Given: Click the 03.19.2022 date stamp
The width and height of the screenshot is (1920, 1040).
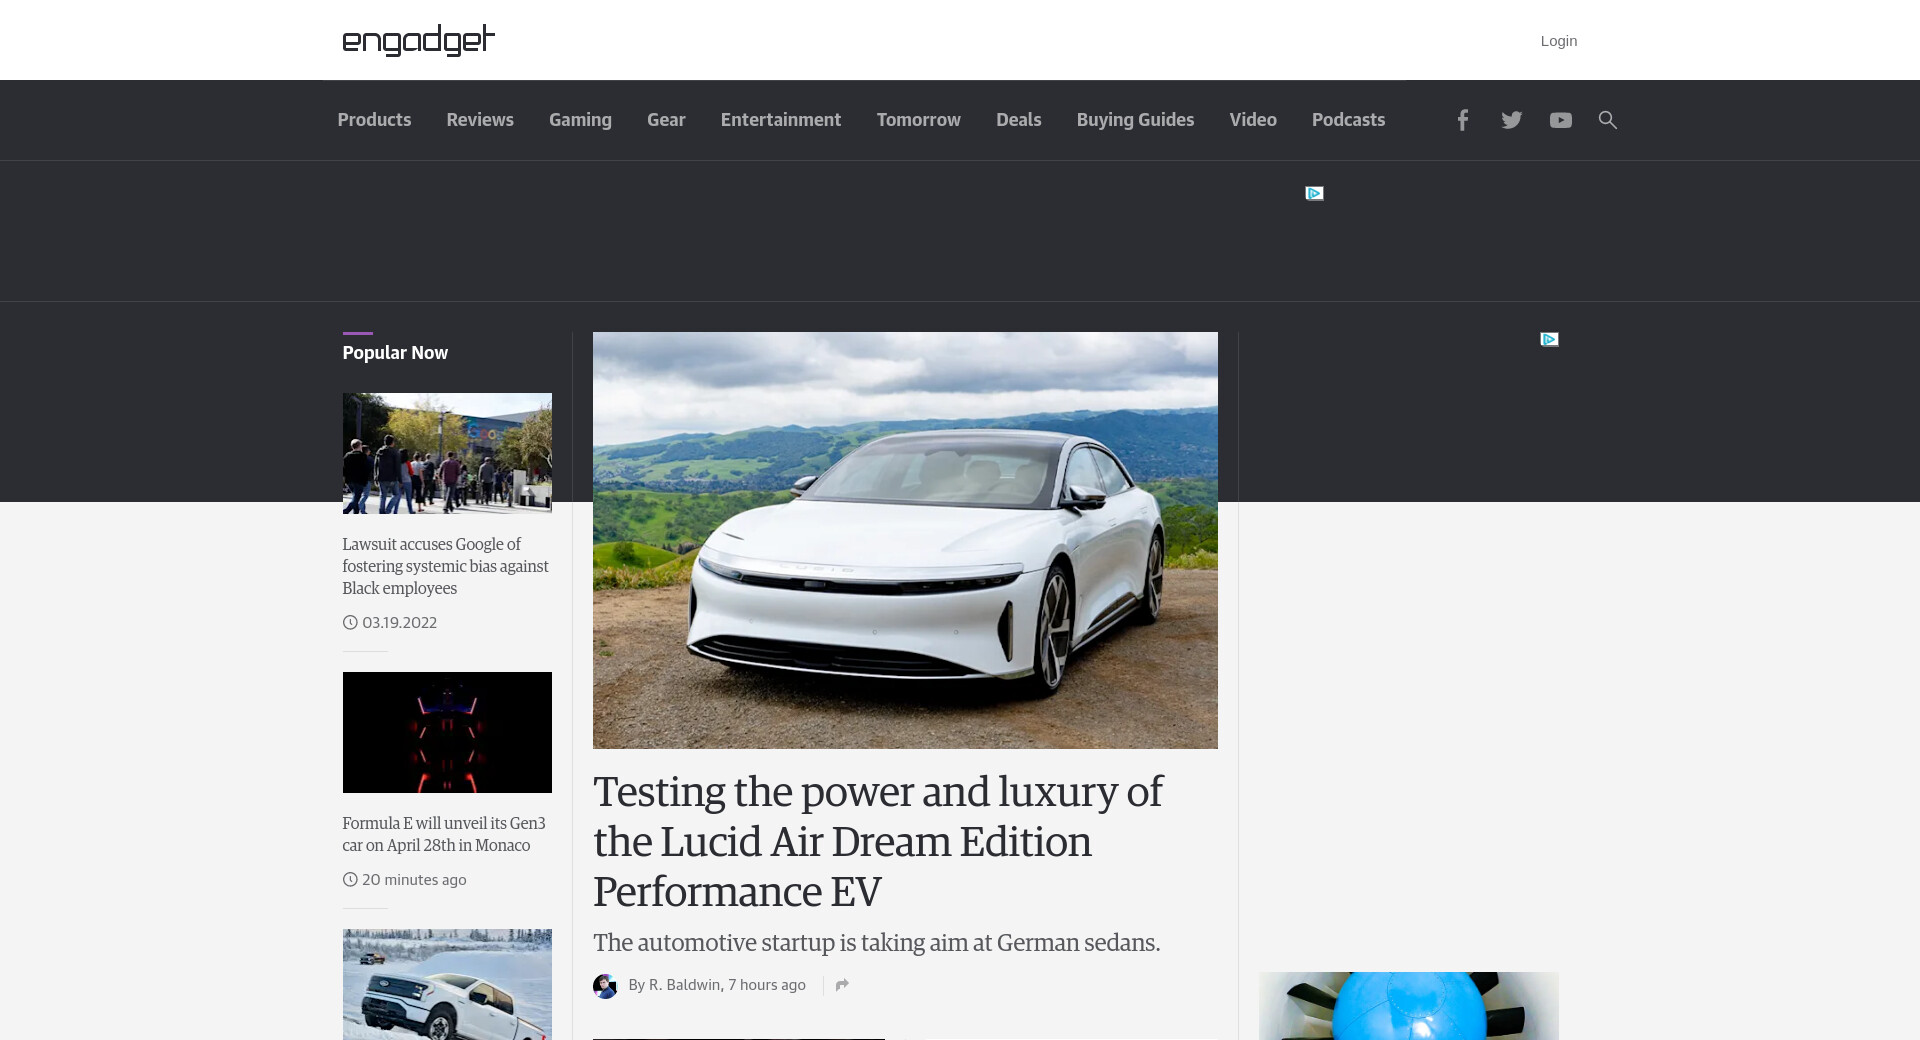Looking at the screenshot, I should click(399, 622).
